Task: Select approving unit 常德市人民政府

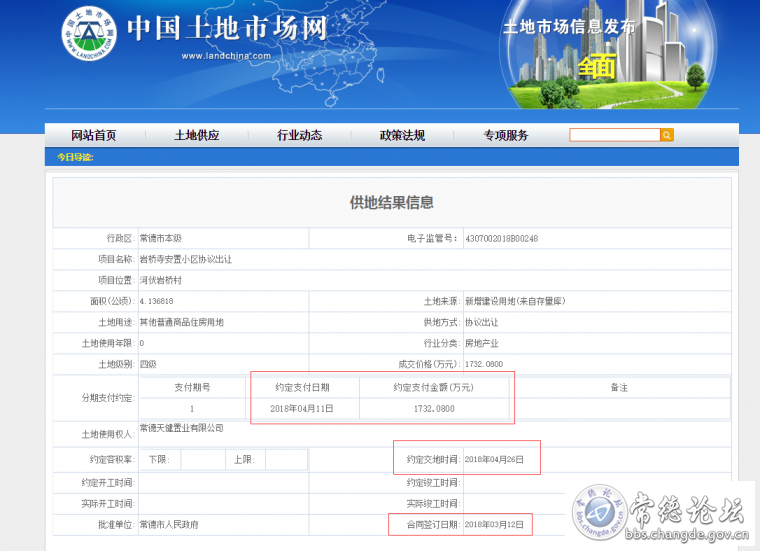Action: [x=169, y=524]
